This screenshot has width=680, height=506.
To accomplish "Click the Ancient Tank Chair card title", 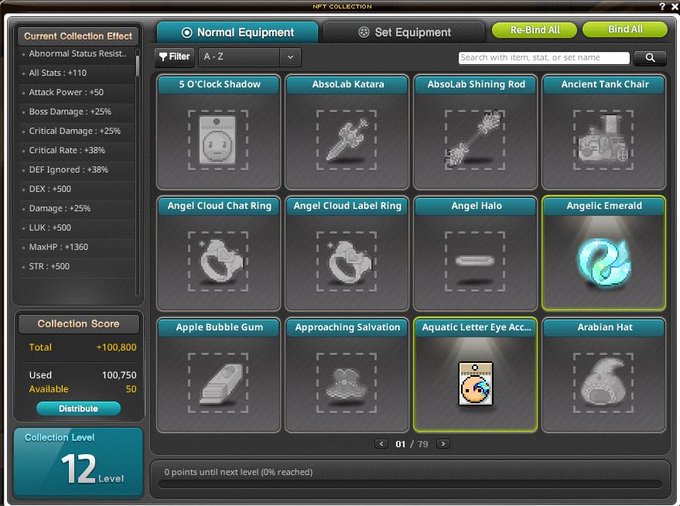I will [604, 85].
